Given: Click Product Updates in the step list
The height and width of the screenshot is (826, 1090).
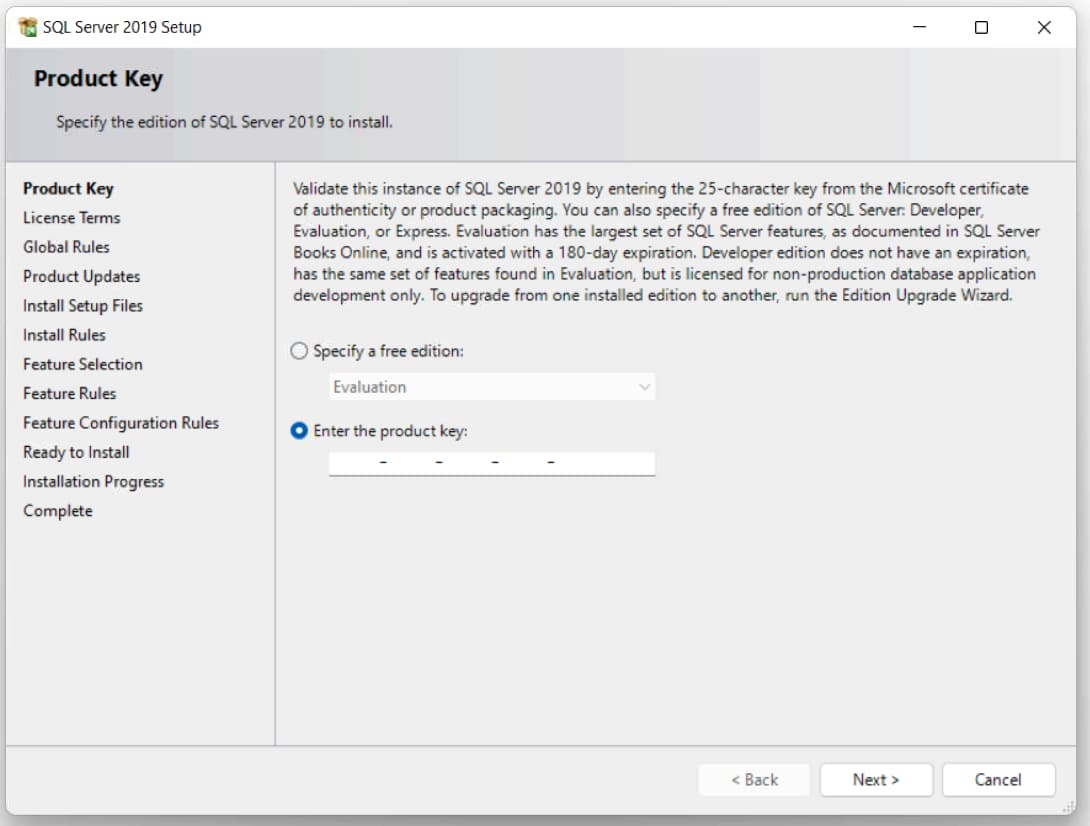Looking at the screenshot, I should pyautogui.click(x=81, y=276).
